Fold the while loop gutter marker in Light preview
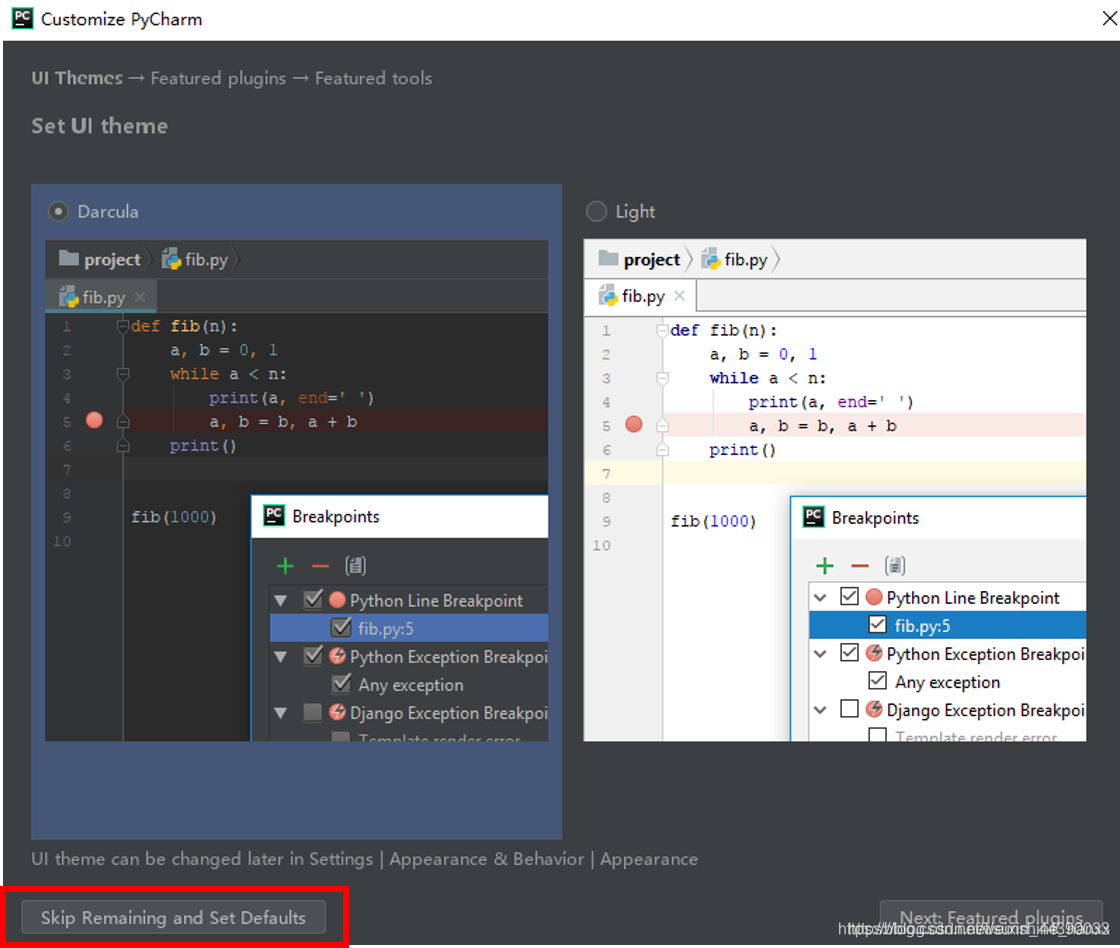The width and height of the screenshot is (1120, 948). (x=662, y=378)
